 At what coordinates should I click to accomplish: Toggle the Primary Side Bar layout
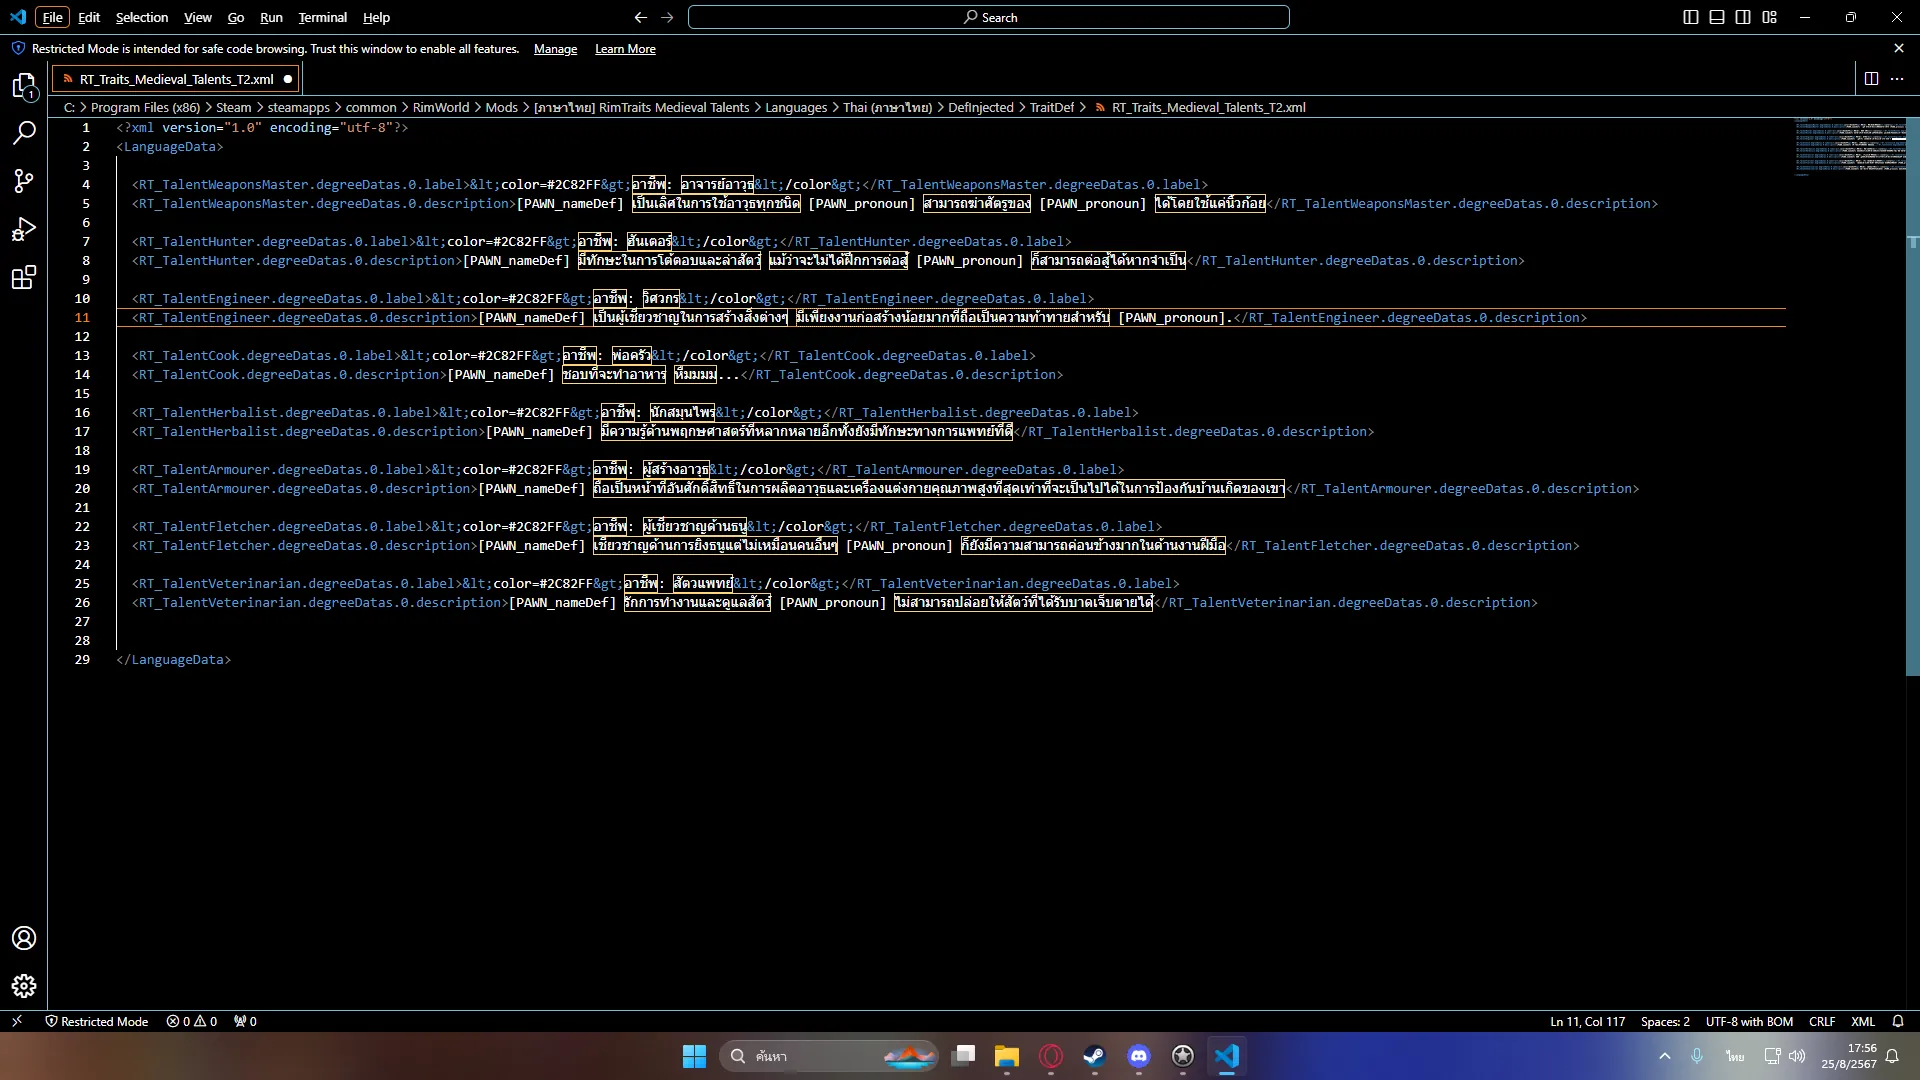click(1691, 17)
